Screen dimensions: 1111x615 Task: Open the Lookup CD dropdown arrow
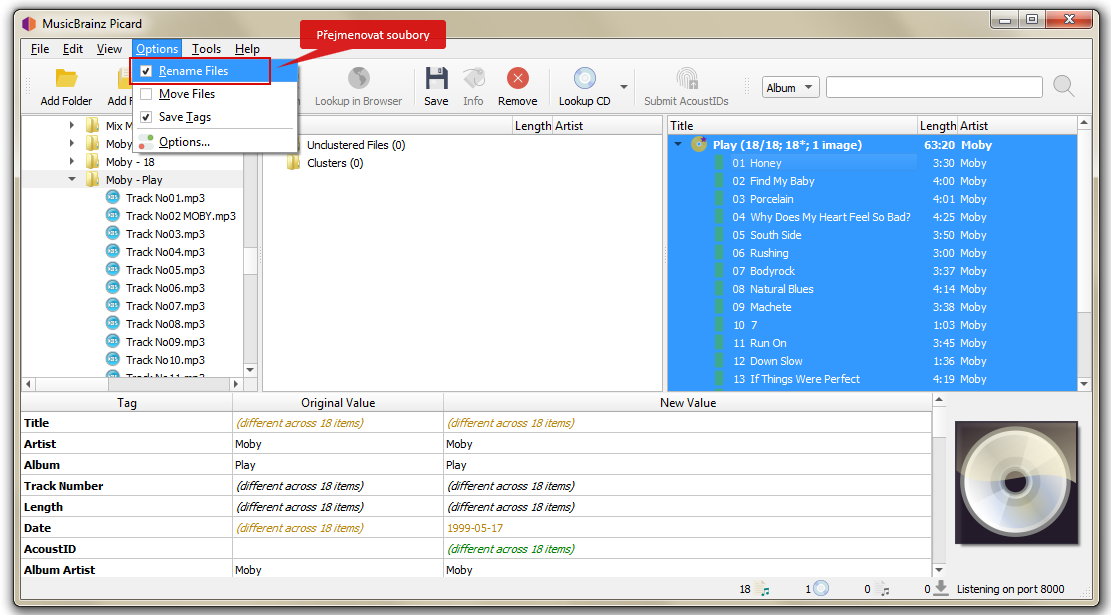[624, 87]
